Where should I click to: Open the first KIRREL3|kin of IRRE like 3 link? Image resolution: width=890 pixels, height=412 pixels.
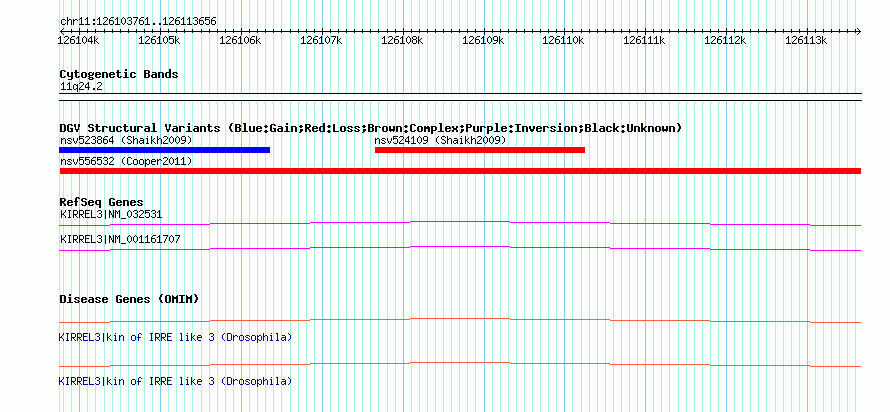(175, 338)
